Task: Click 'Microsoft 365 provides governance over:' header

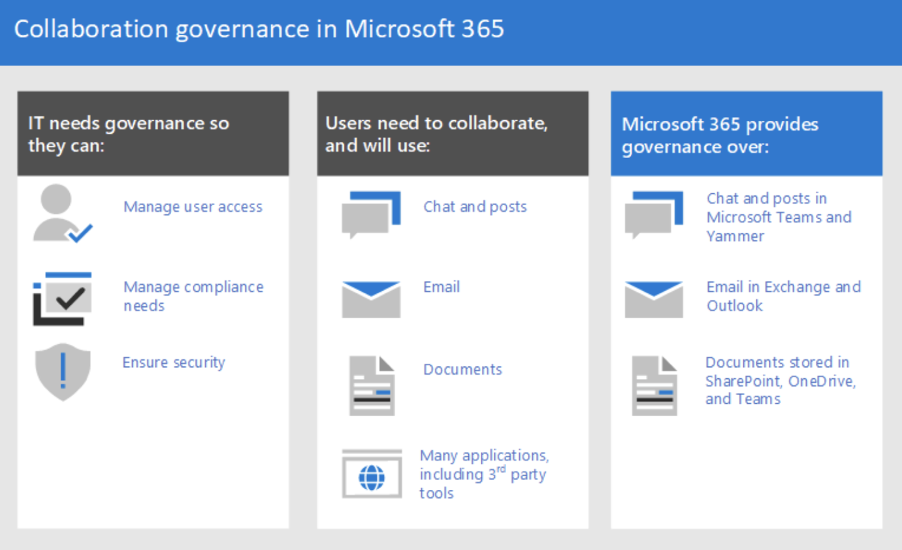Action: coord(747,133)
